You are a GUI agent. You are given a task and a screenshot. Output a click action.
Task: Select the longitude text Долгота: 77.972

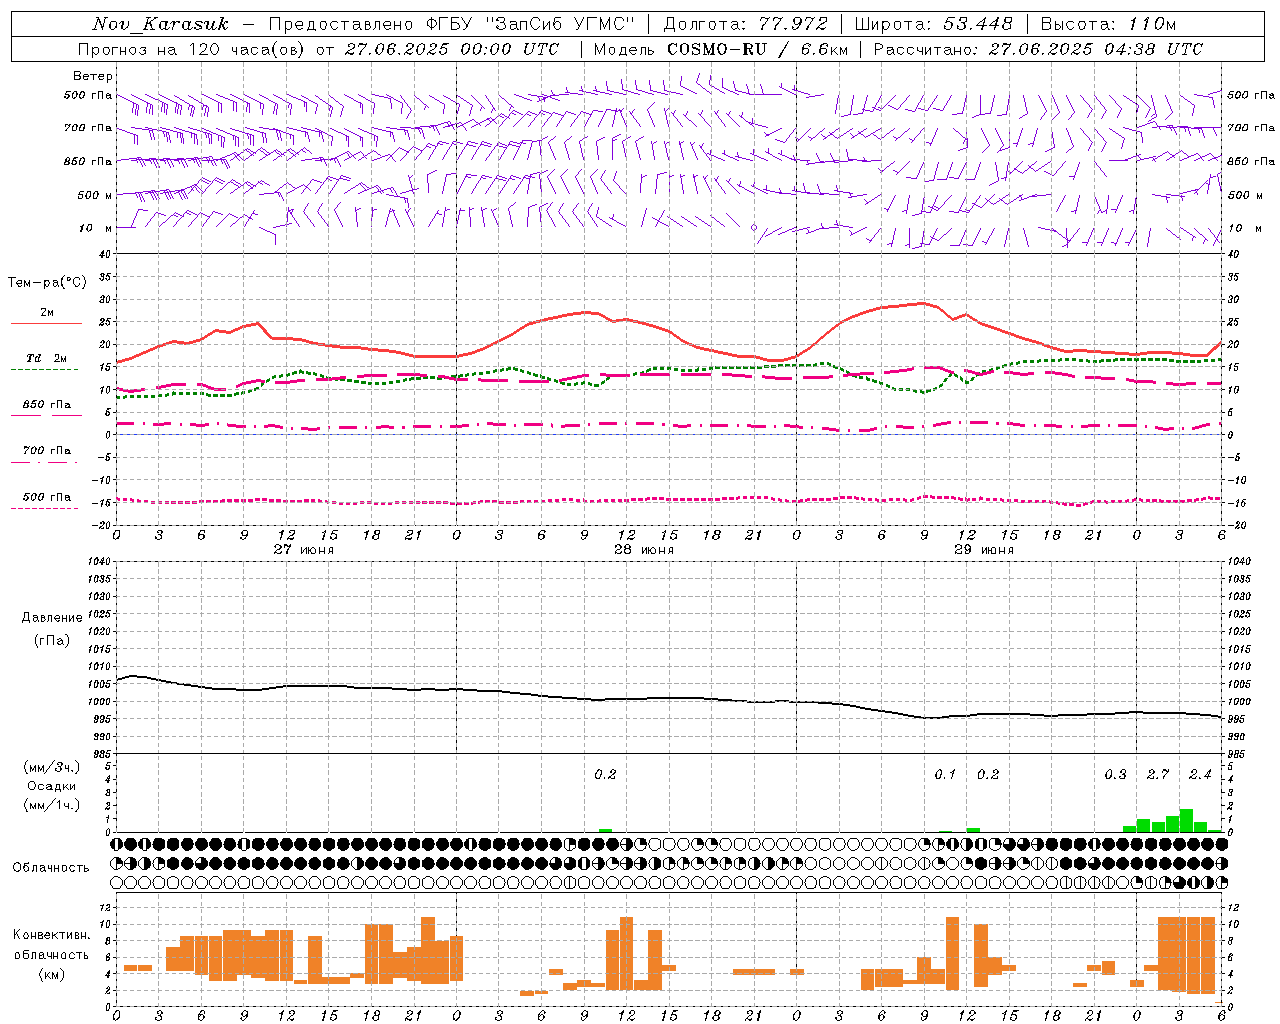(x=746, y=24)
